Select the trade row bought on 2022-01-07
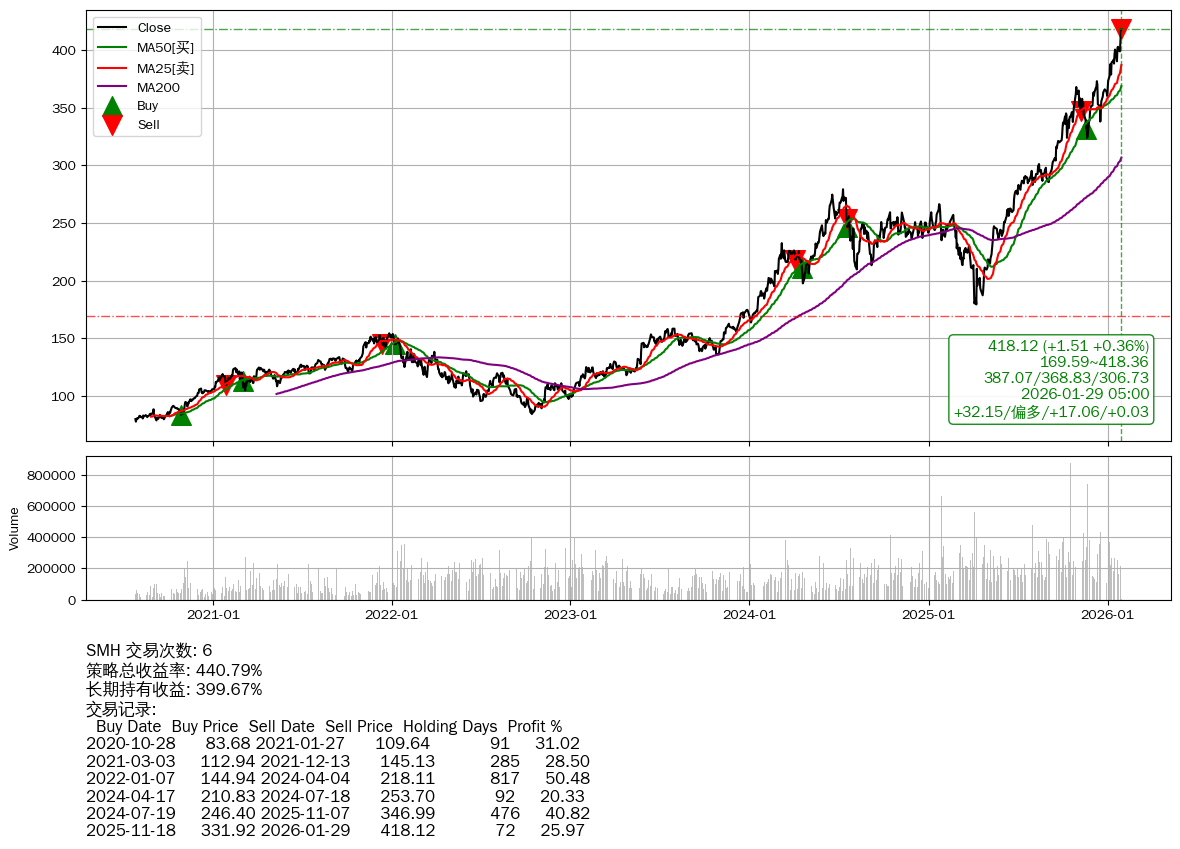The image size is (1180, 849). (x=337, y=778)
